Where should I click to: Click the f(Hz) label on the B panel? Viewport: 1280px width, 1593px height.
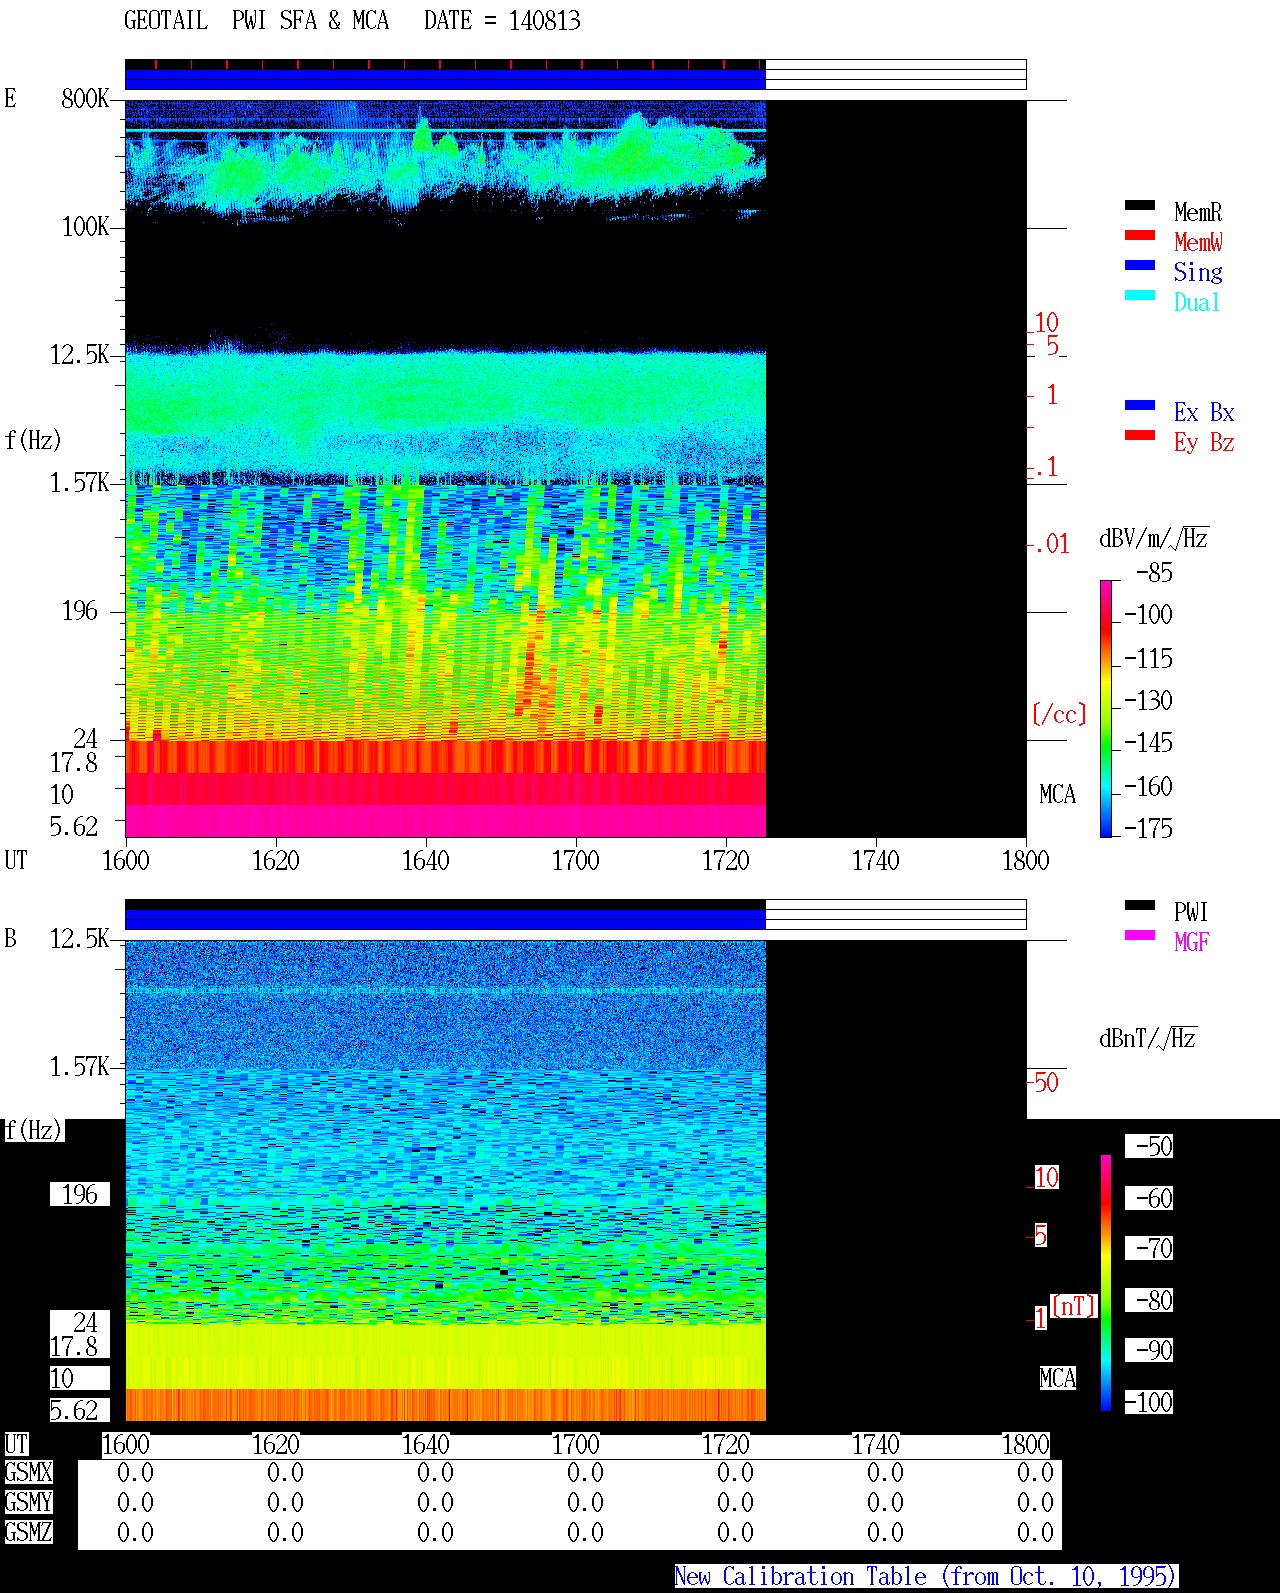pos(33,1130)
